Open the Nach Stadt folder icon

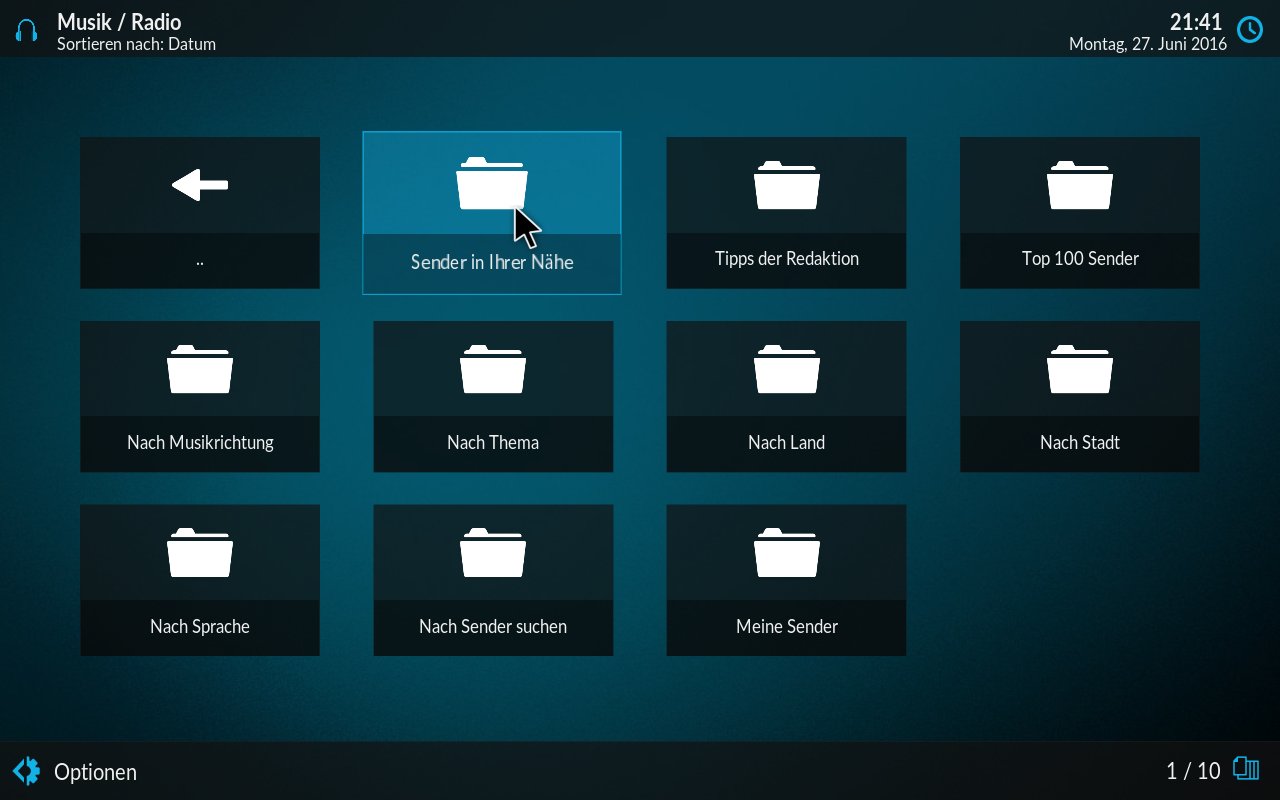pyautogui.click(x=1079, y=369)
